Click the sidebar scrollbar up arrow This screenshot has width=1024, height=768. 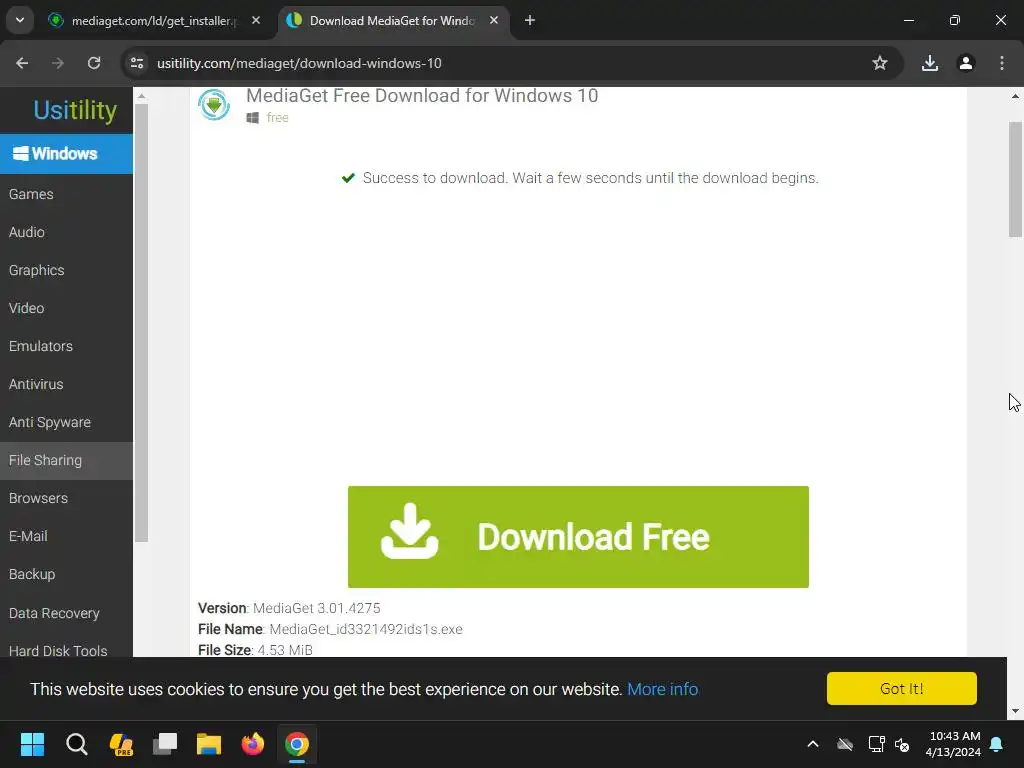(141, 97)
